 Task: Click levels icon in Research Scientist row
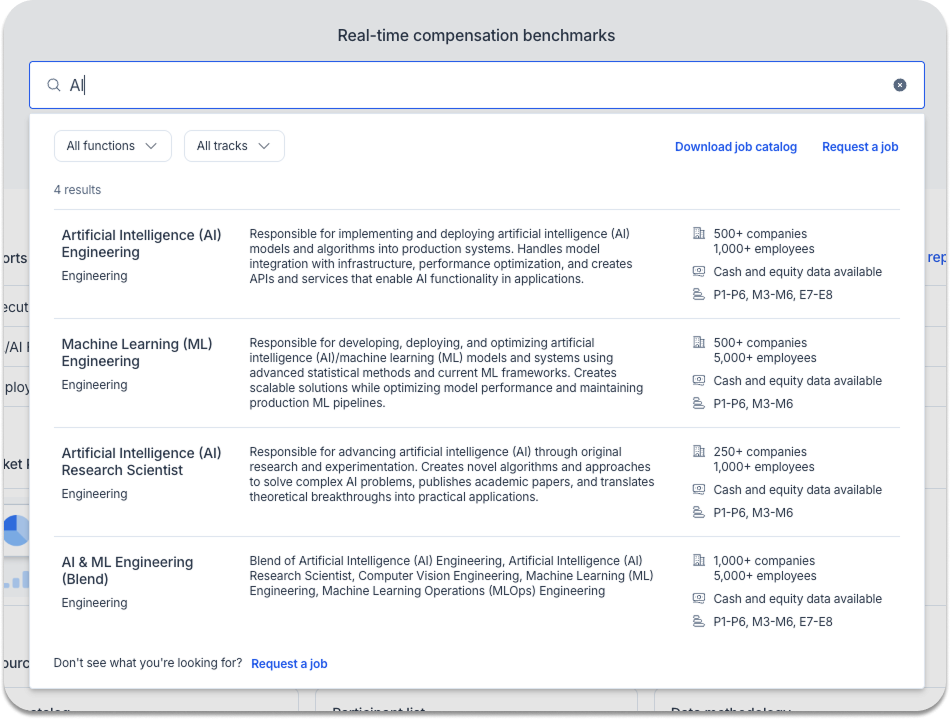[699, 512]
